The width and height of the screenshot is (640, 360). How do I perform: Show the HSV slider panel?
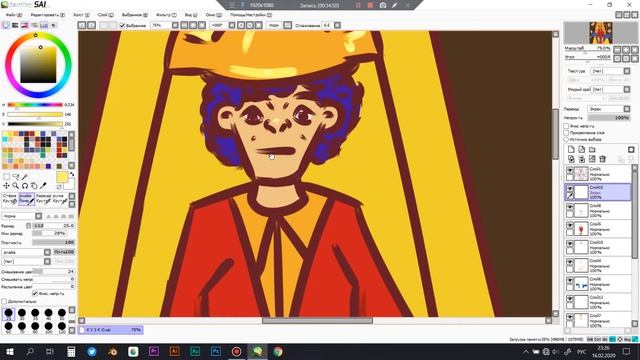(x=24, y=25)
